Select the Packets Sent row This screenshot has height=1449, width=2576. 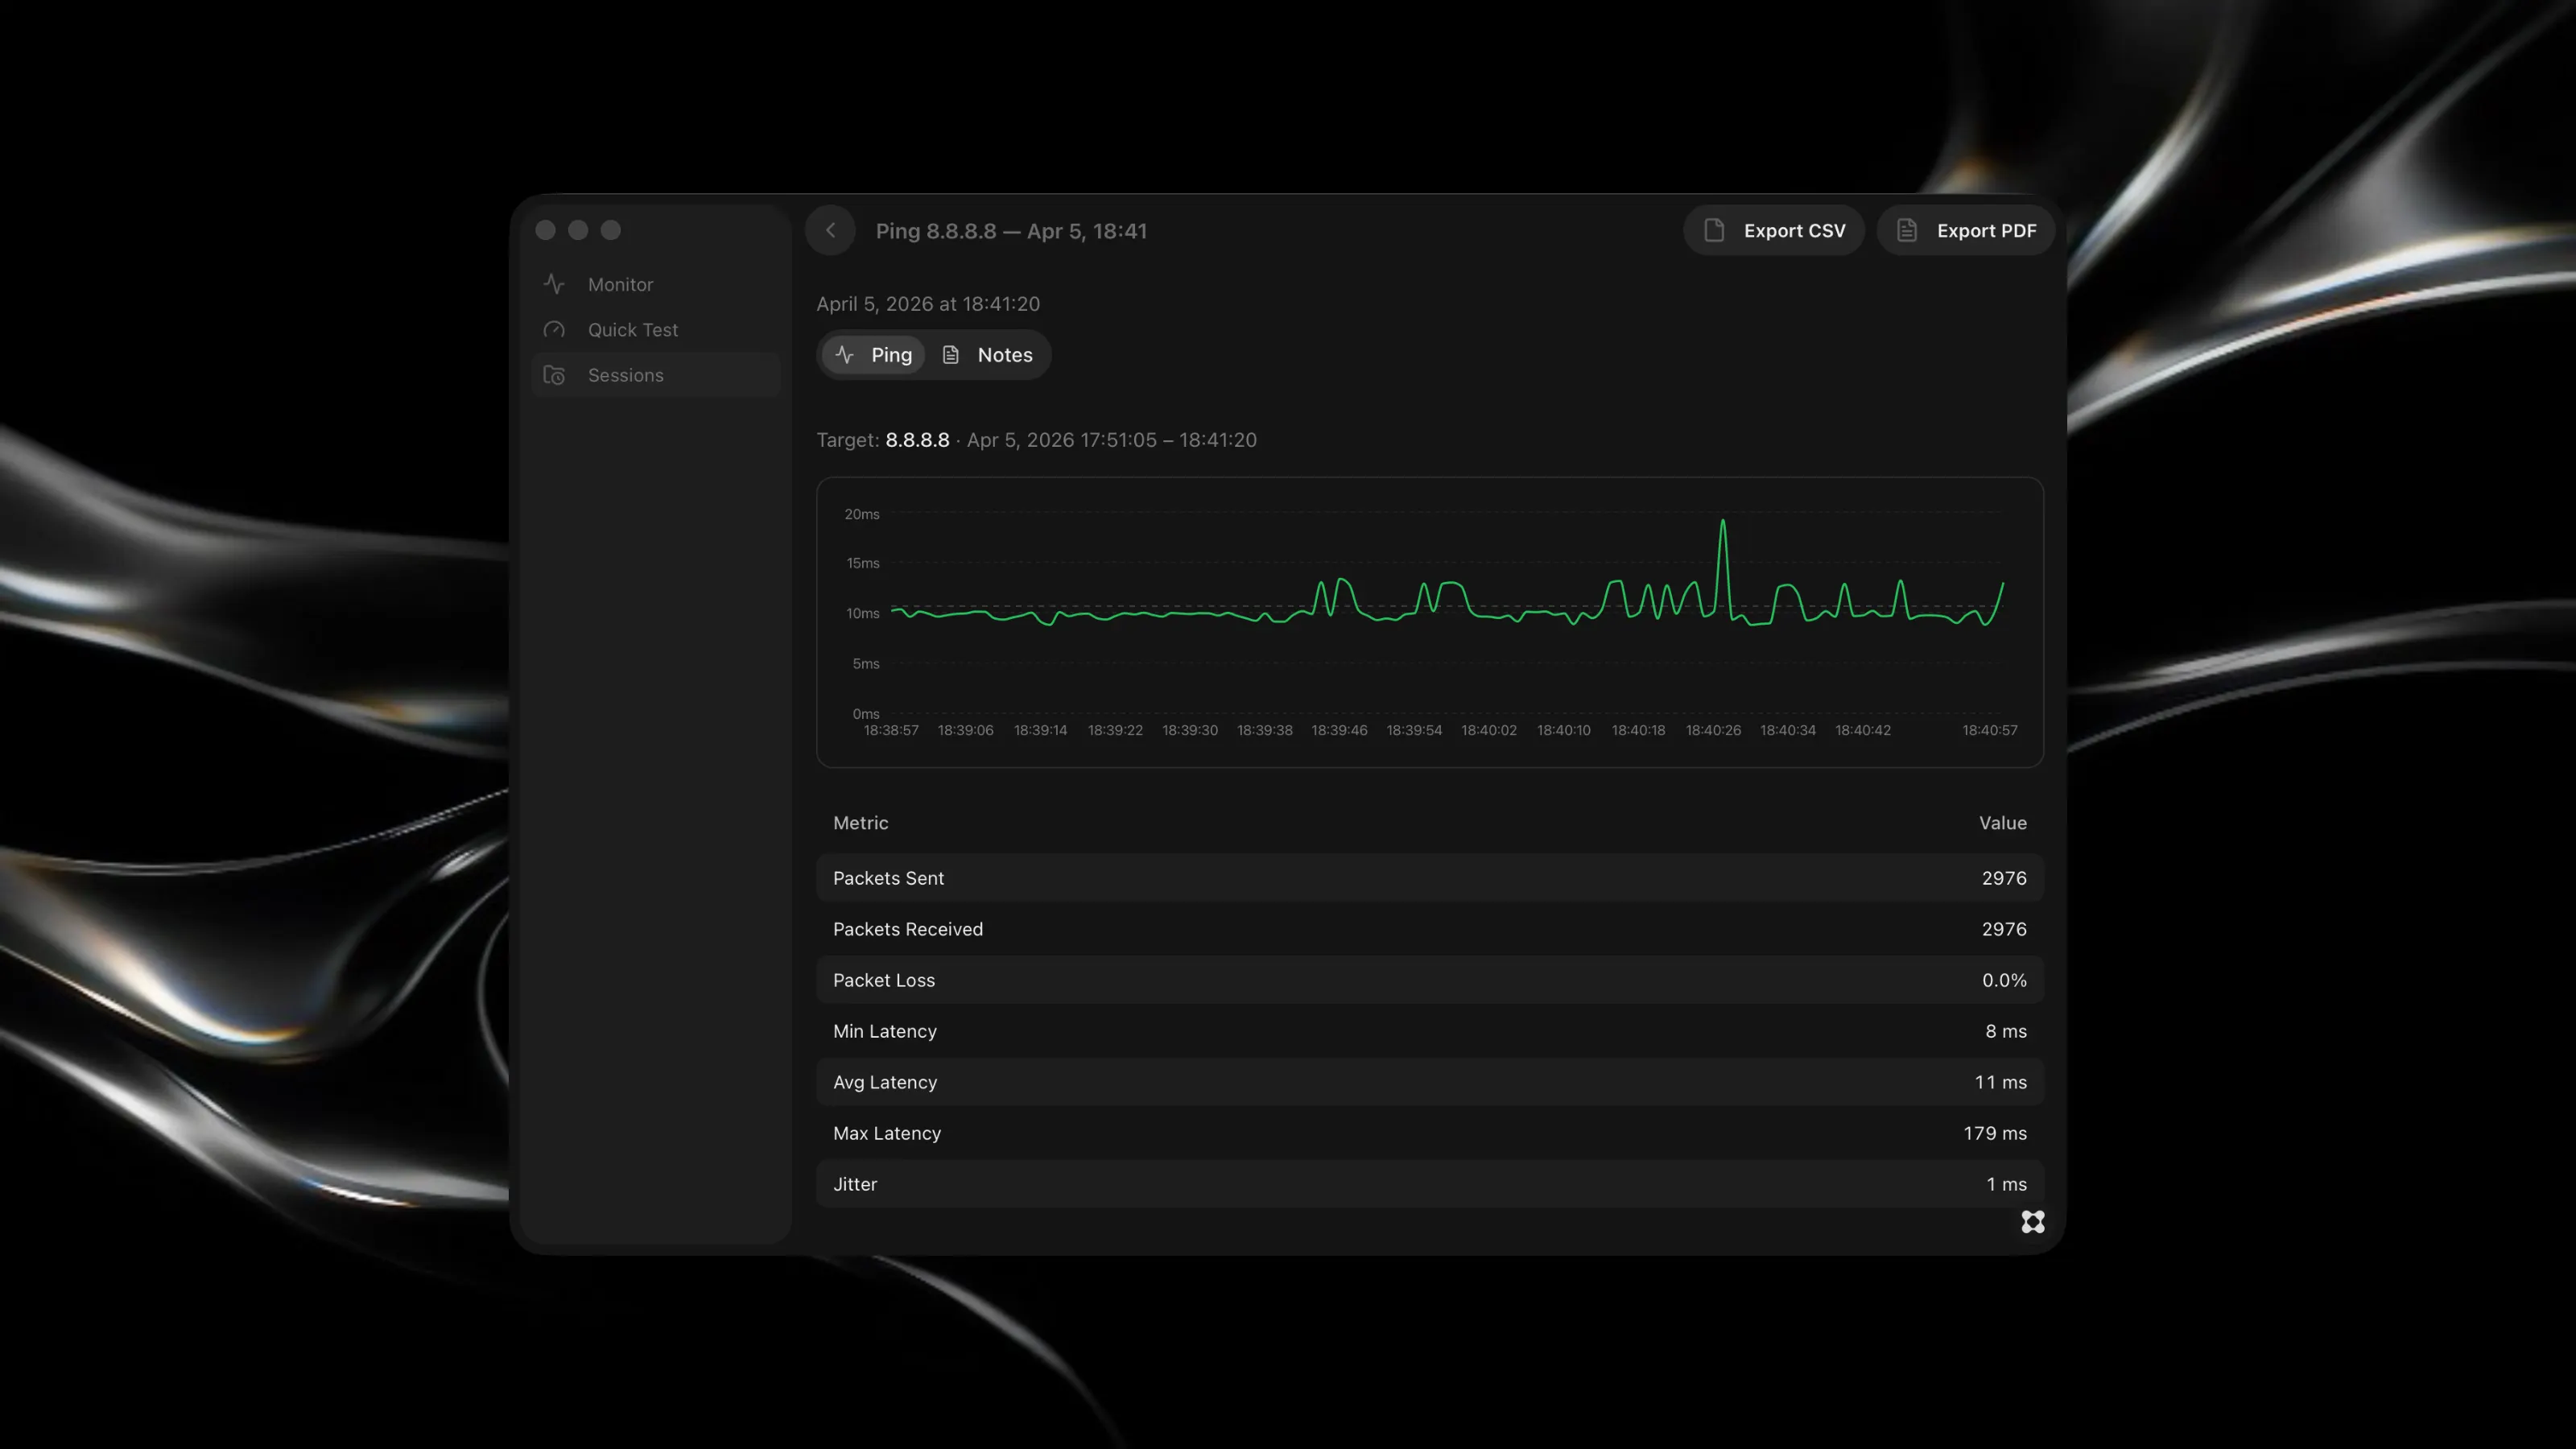coord(1430,878)
